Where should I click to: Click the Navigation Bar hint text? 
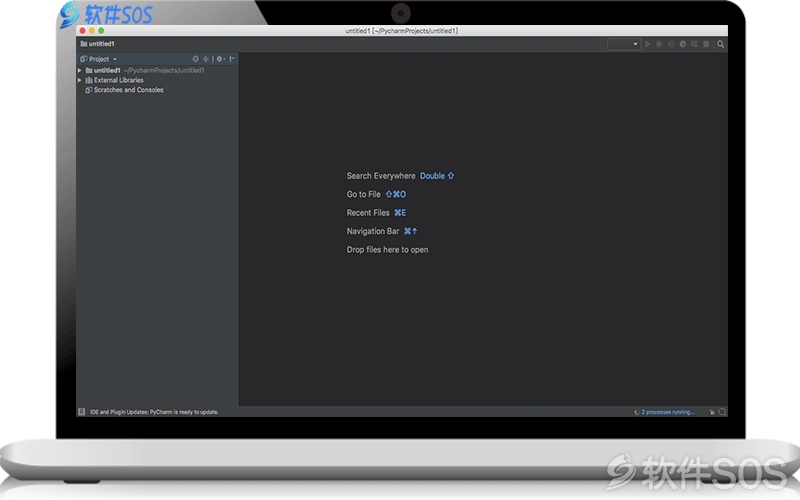tap(372, 231)
